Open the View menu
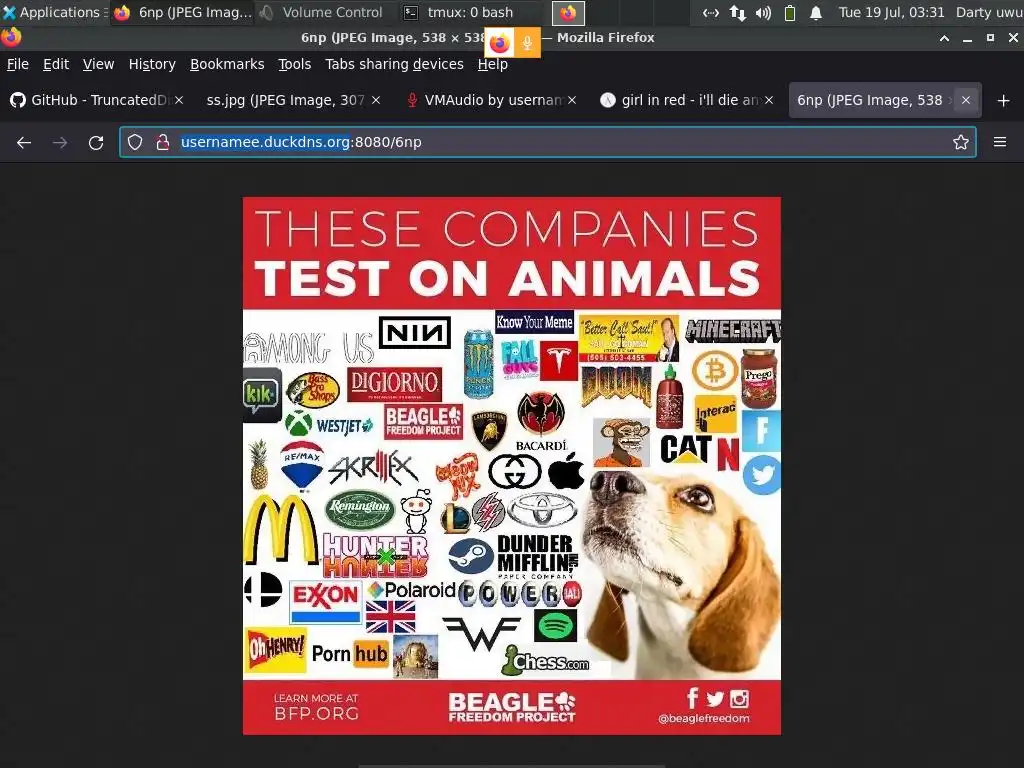1024x768 pixels. [99, 64]
